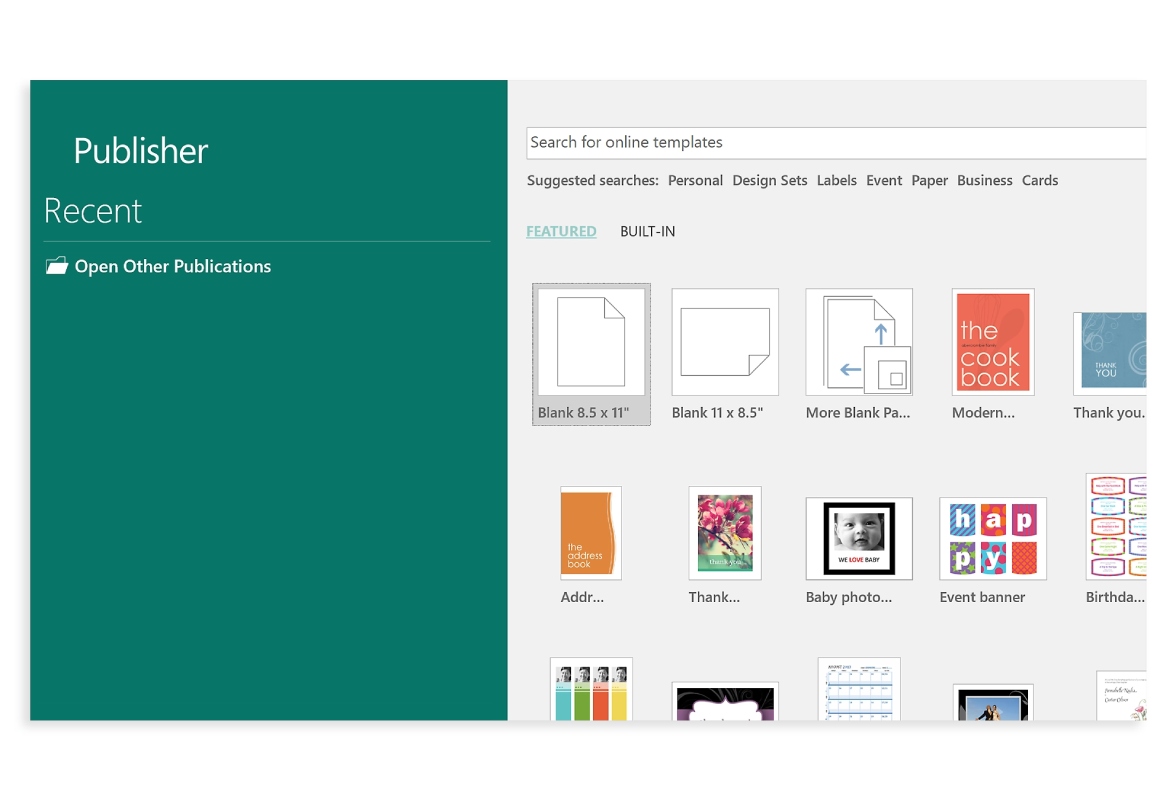Viewport: 1176px width, 800px height.
Task: Open More Blank Page Sizes icon
Action: pyautogui.click(x=859, y=342)
